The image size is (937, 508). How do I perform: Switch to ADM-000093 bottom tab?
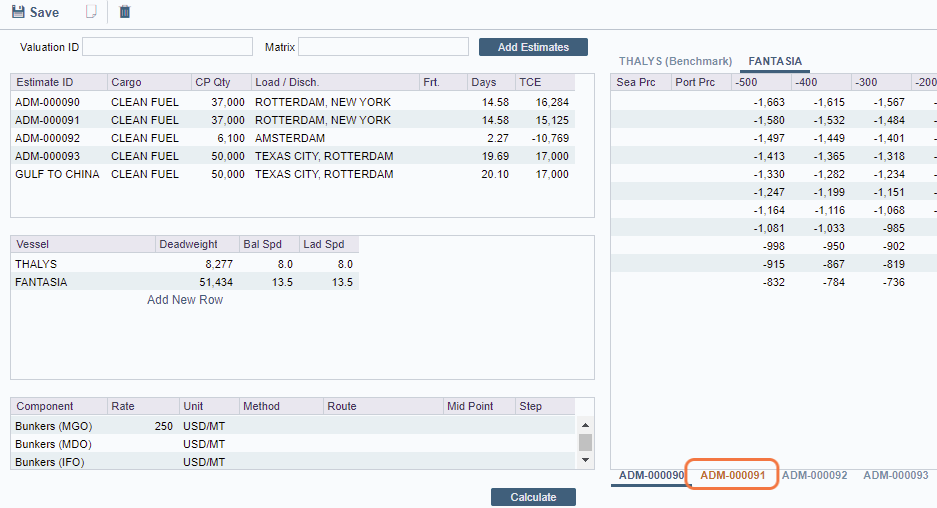point(895,476)
